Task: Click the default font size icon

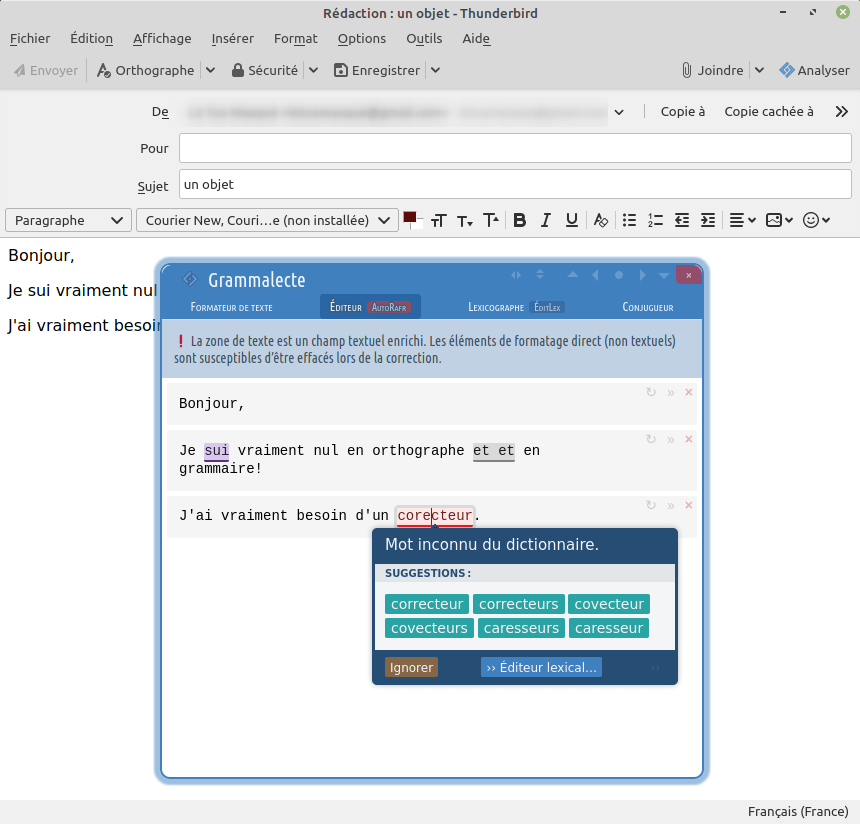Action: pos(438,221)
